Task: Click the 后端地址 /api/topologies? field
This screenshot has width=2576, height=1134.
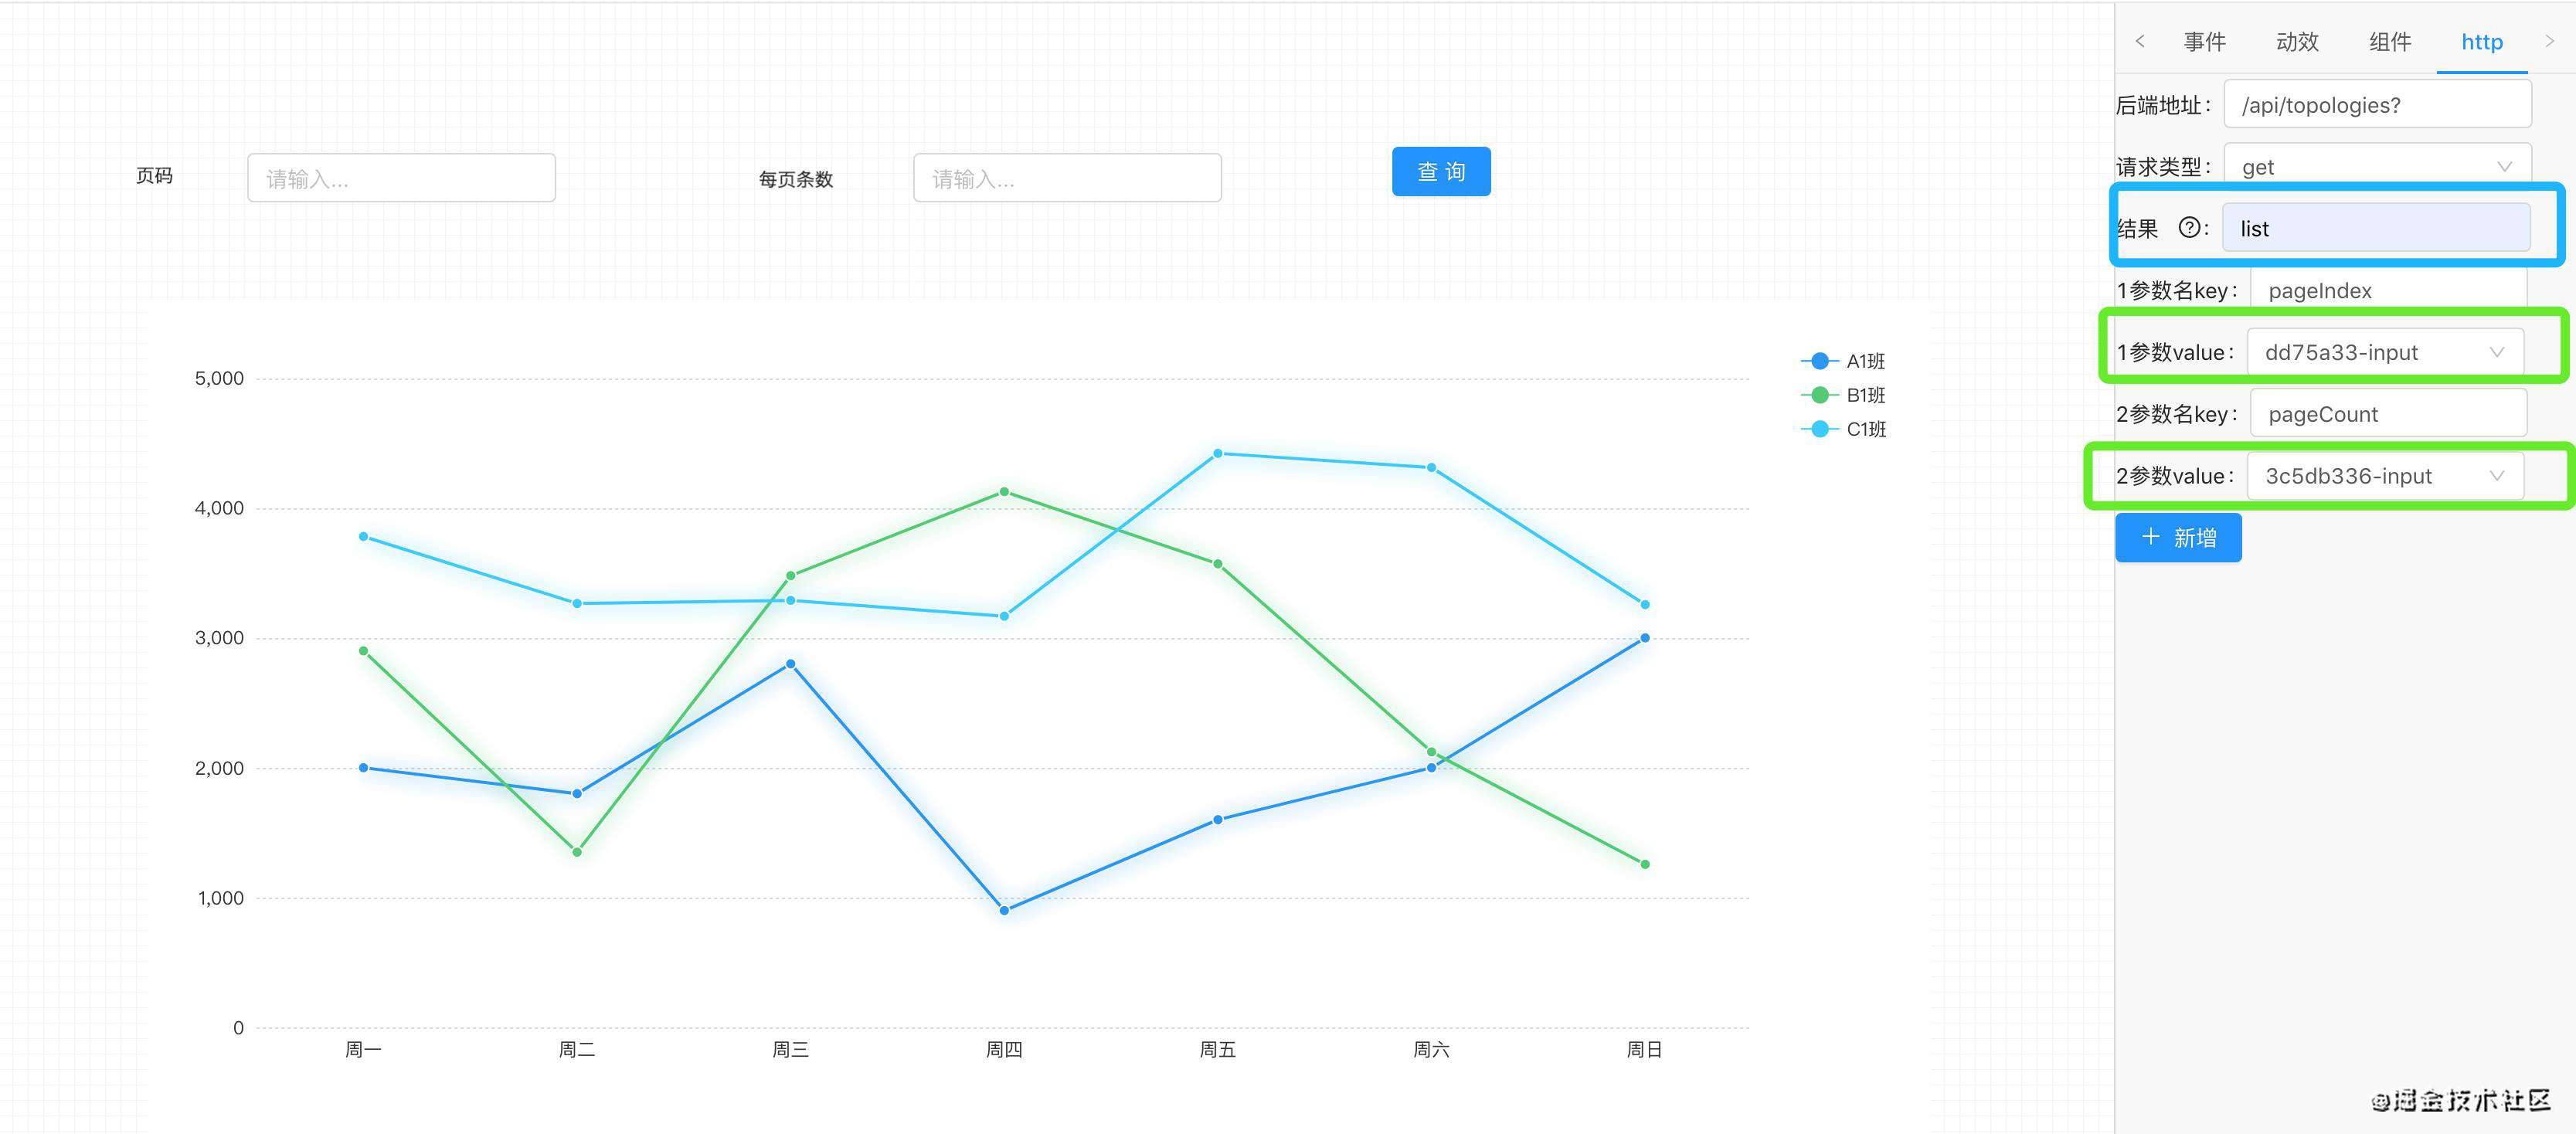Action: coord(2376,105)
